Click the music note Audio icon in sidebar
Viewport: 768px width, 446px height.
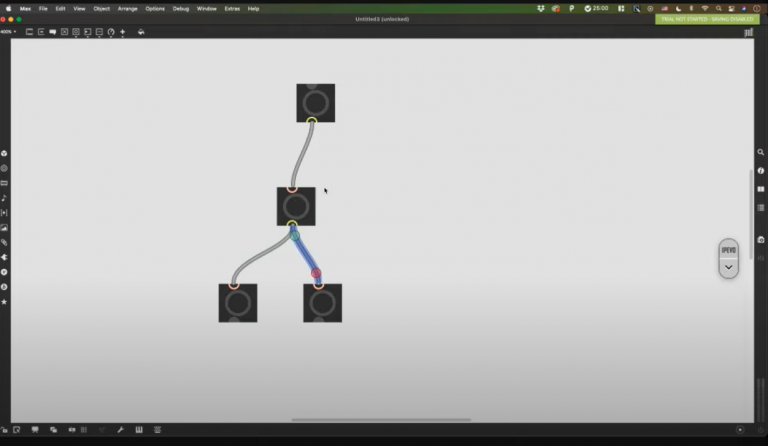click(x=4, y=198)
